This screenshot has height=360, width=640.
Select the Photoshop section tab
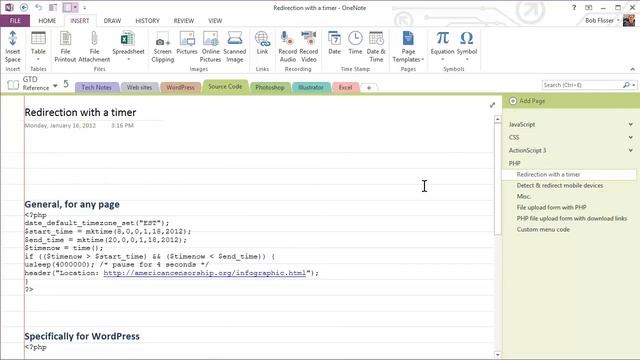pyautogui.click(x=270, y=87)
